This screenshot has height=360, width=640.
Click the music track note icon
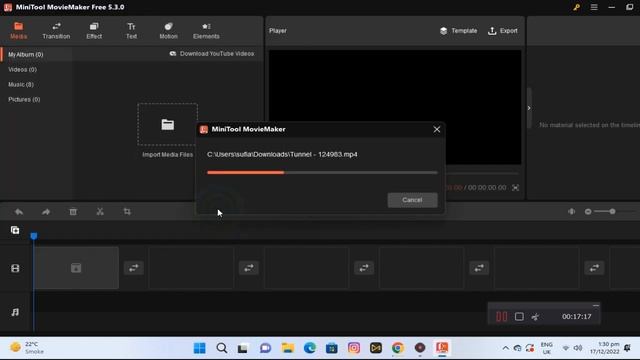pos(15,312)
